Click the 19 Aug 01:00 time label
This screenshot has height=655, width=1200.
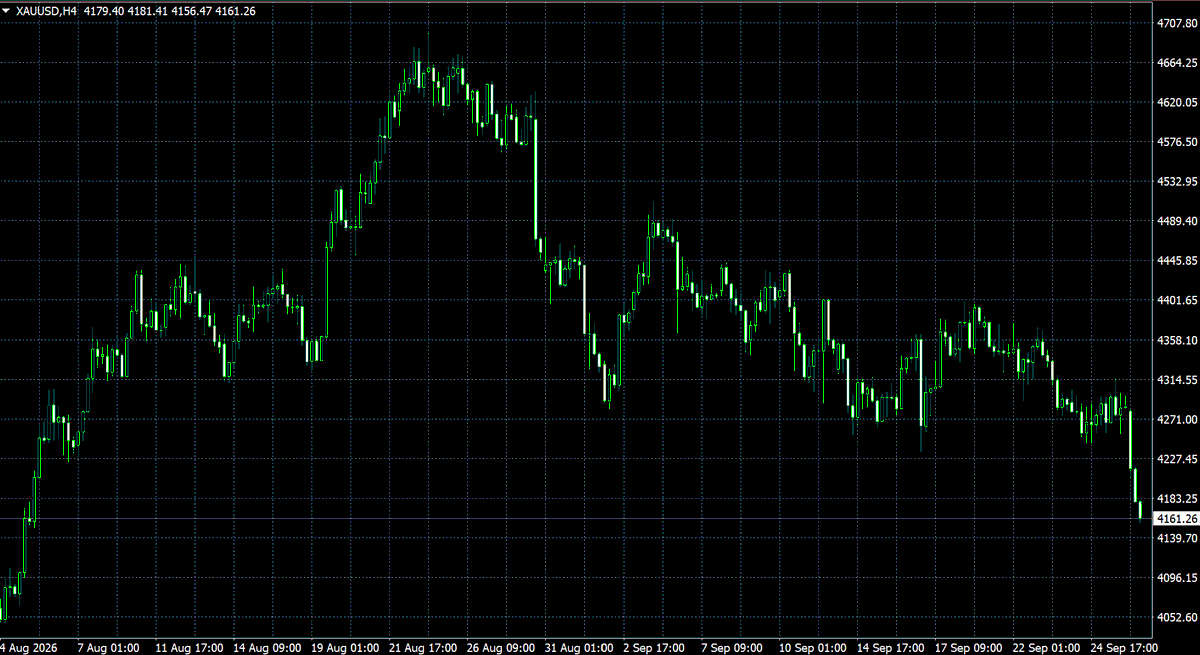coord(345,647)
